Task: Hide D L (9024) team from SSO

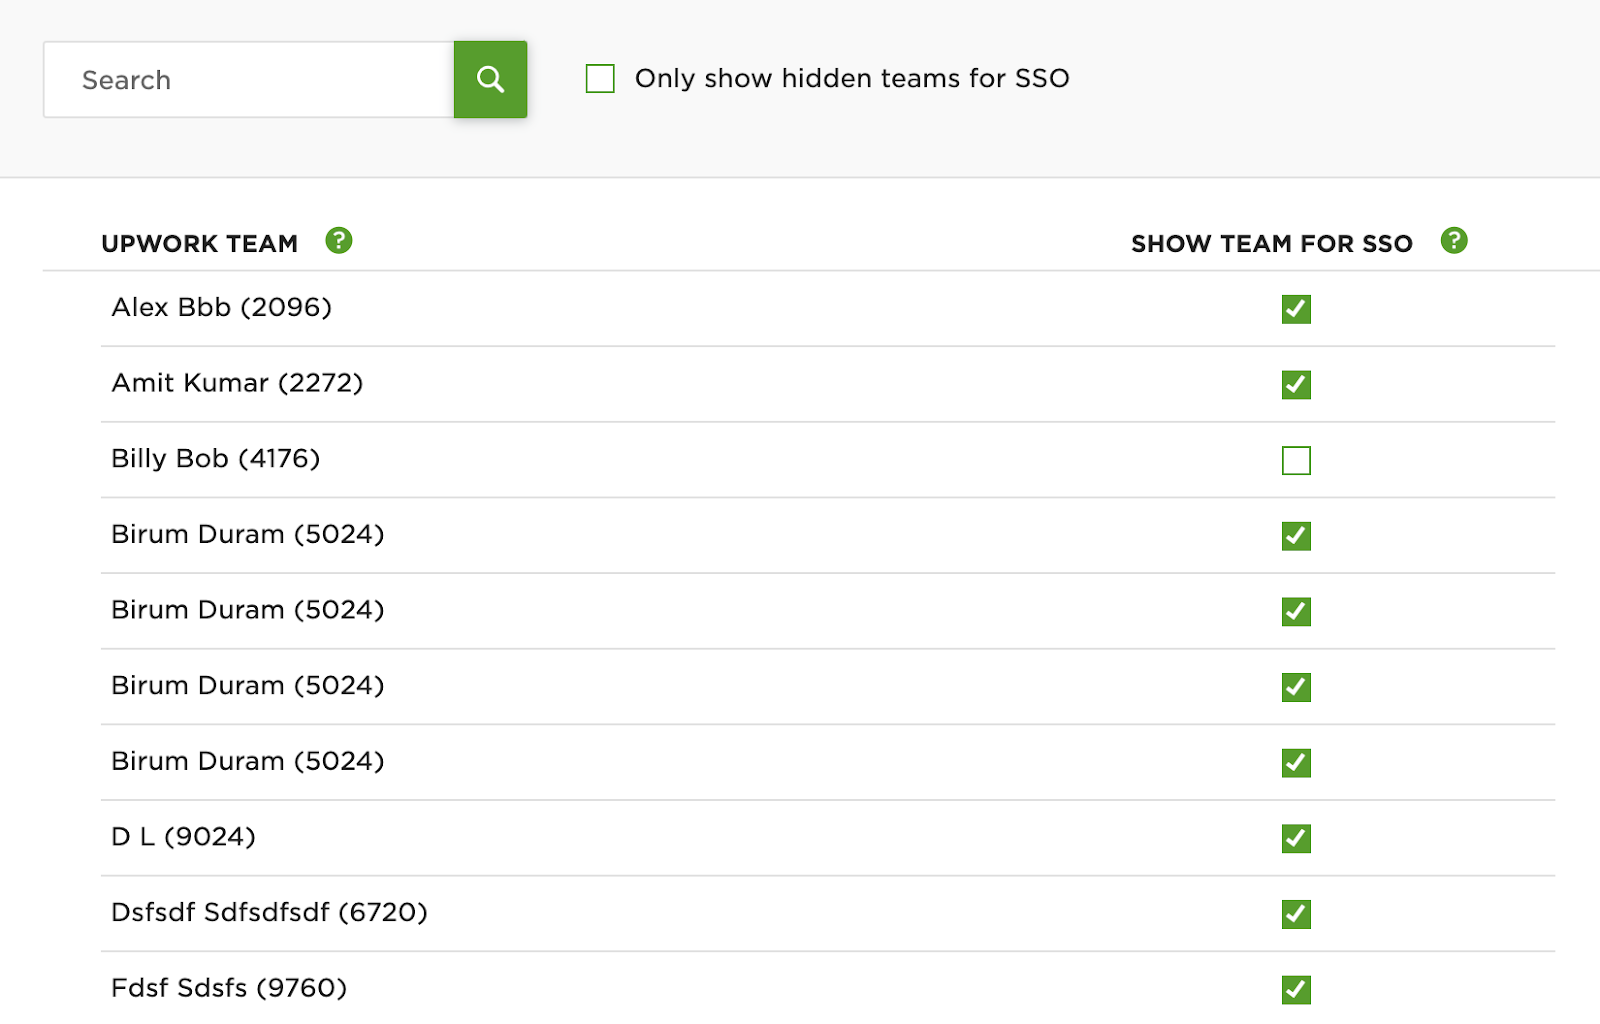Action: point(1296,838)
